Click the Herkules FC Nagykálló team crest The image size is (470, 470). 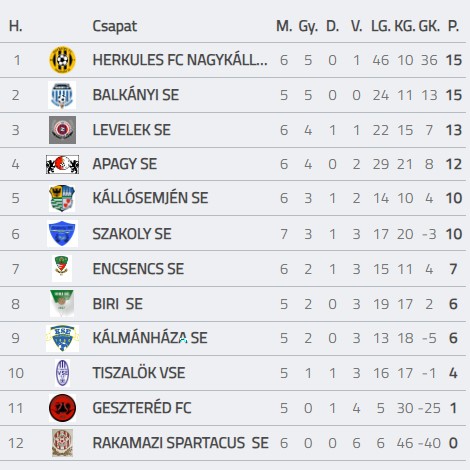point(62,60)
